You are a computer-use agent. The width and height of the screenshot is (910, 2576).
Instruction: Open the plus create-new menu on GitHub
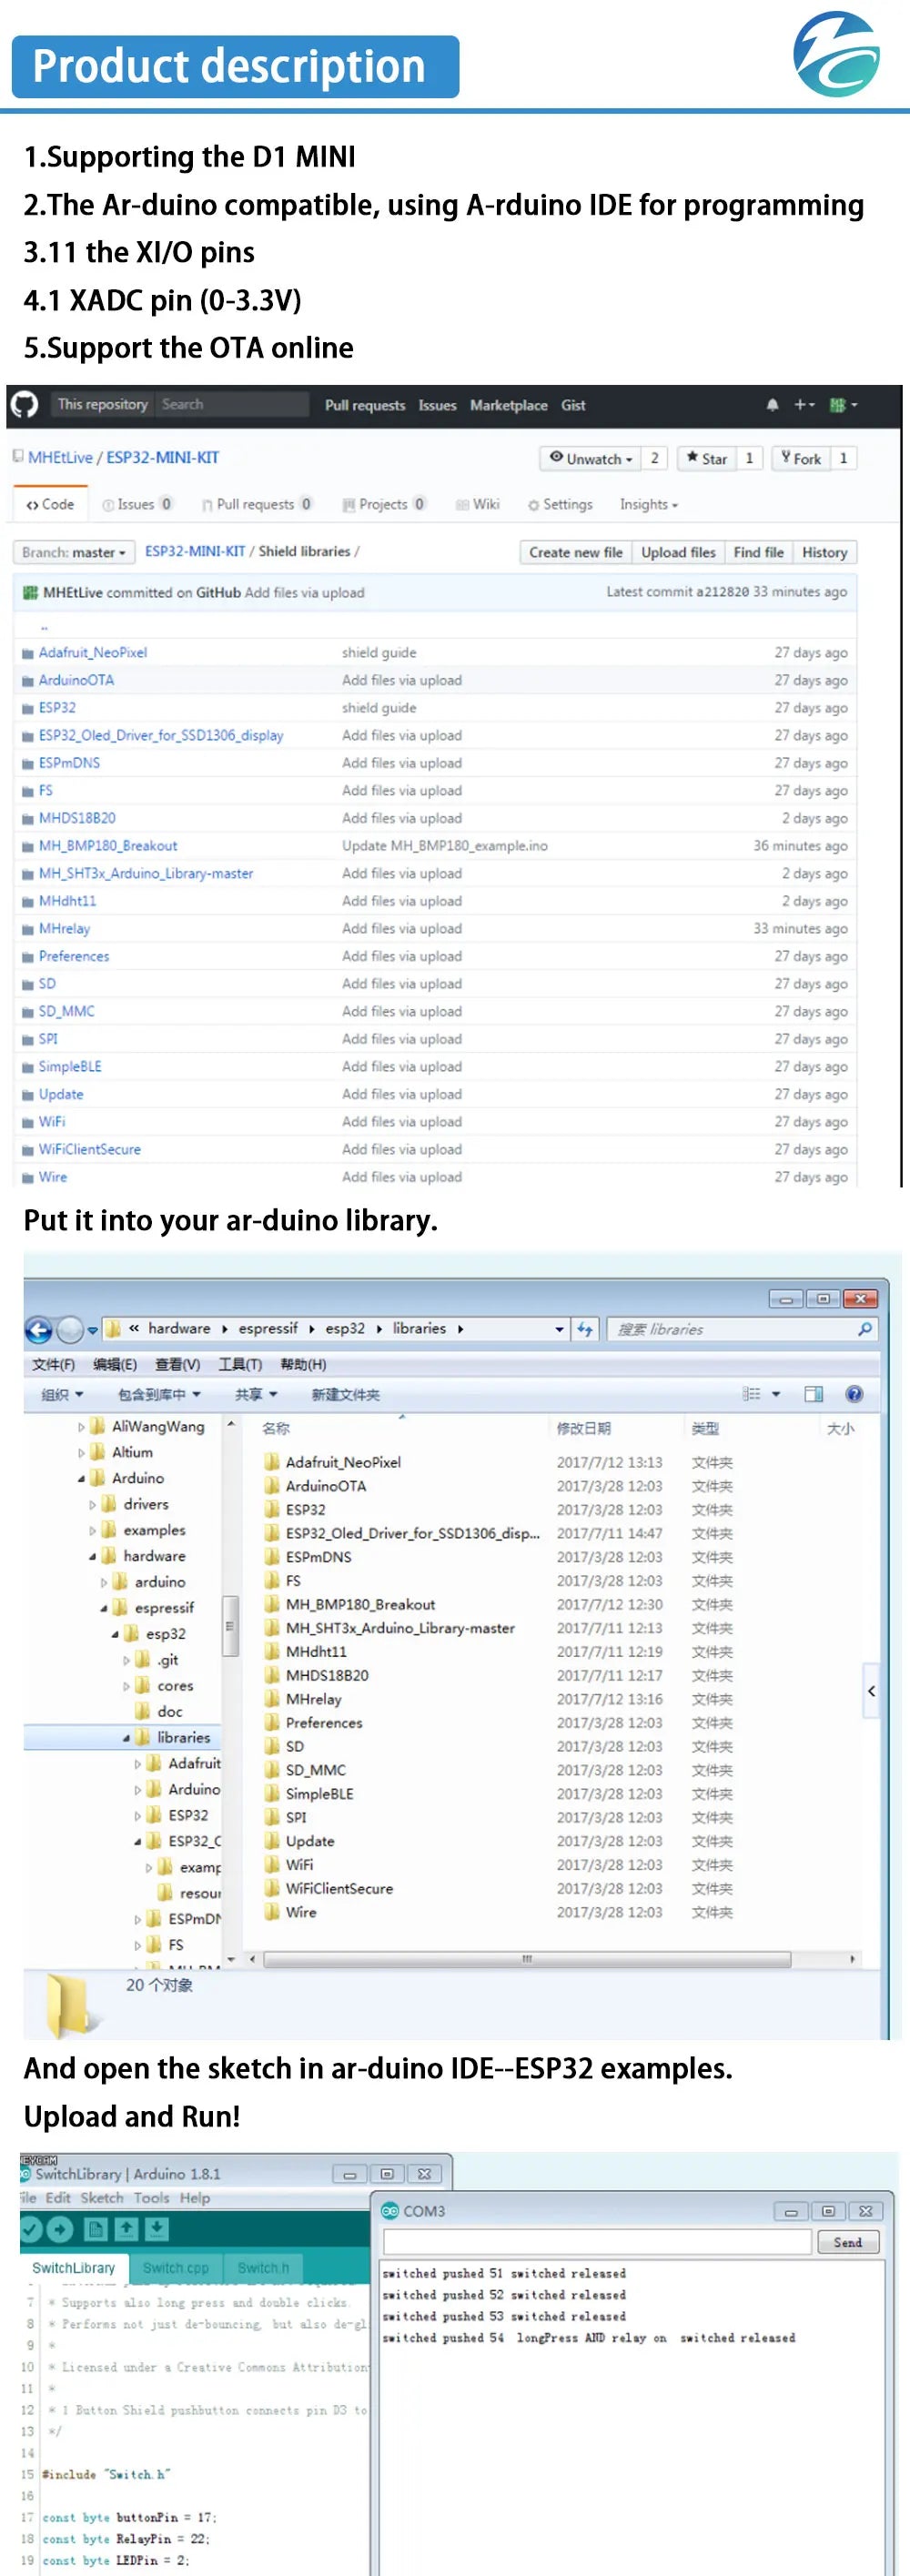coord(805,405)
